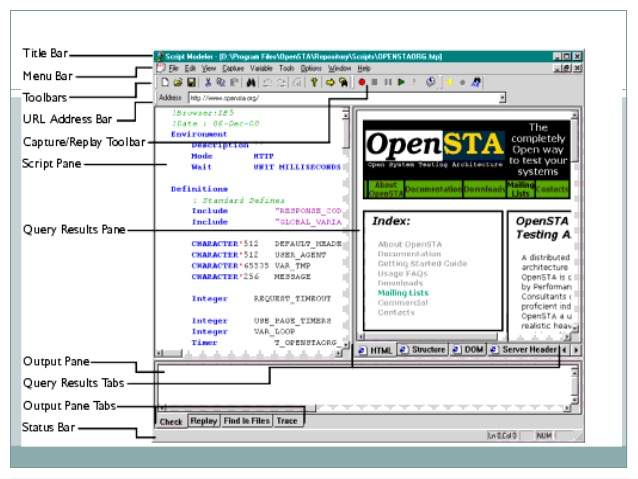Click the New script toolbar icon

(x=165, y=83)
